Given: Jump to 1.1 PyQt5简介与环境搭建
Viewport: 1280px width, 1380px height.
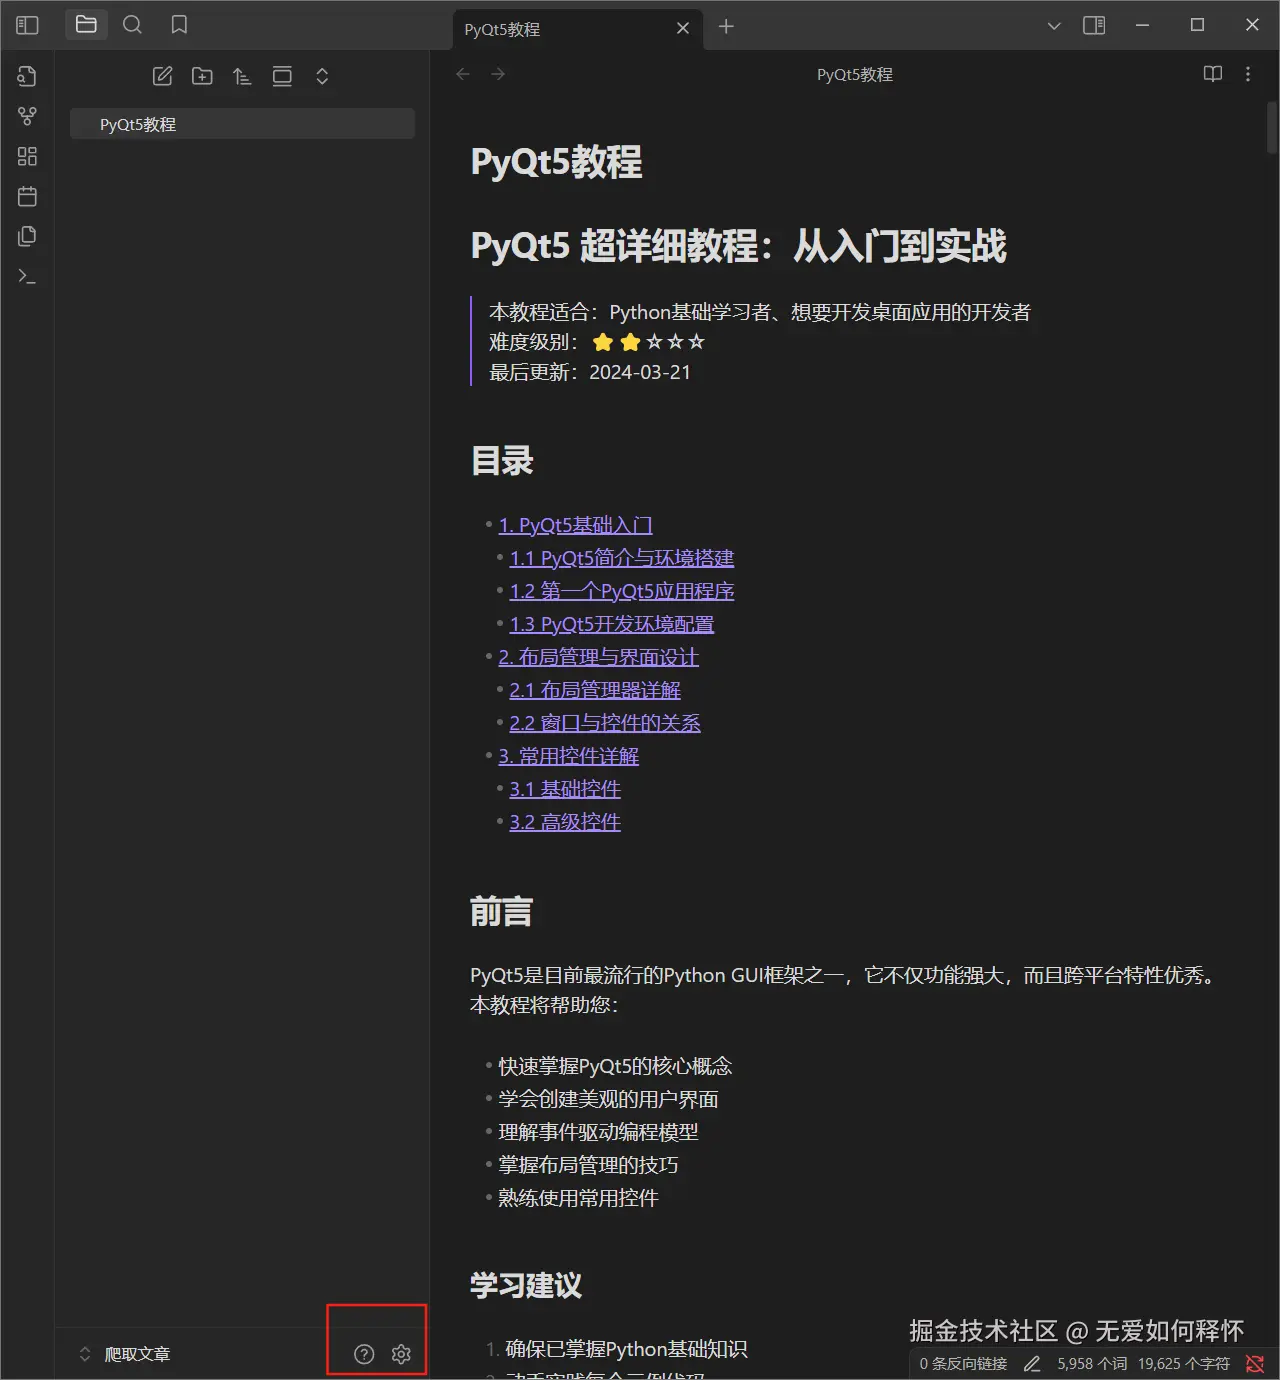Looking at the screenshot, I should [x=621, y=558].
